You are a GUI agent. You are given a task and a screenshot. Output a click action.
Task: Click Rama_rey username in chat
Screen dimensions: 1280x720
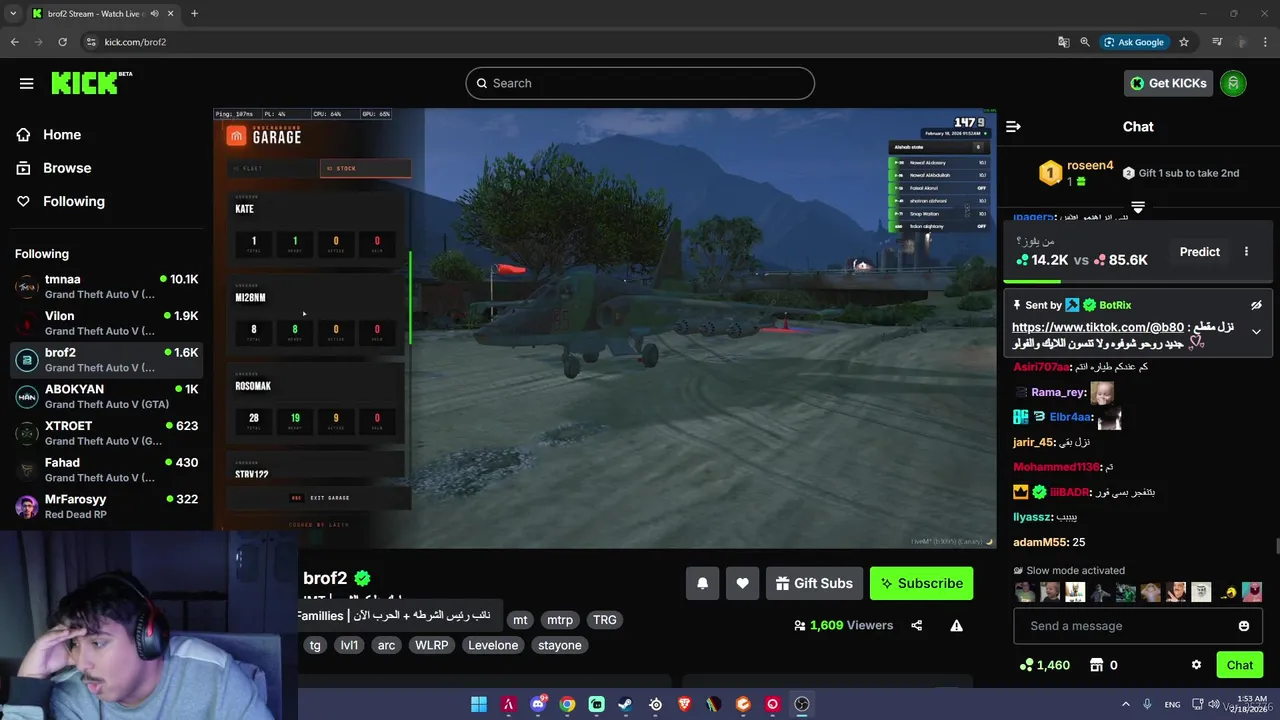click(x=1058, y=392)
